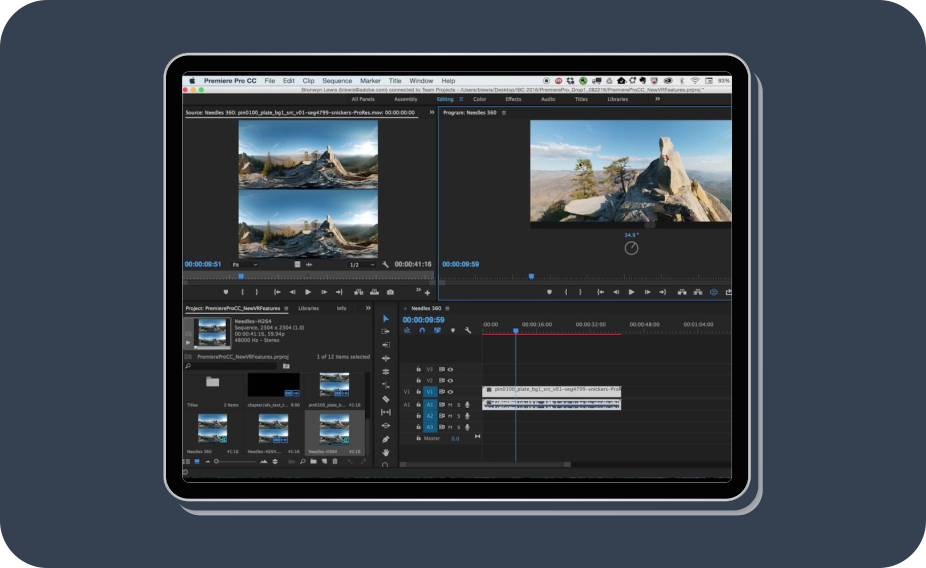Click the Project panel thumbnail zoom slider
The image size is (926, 568).
[x=217, y=462]
